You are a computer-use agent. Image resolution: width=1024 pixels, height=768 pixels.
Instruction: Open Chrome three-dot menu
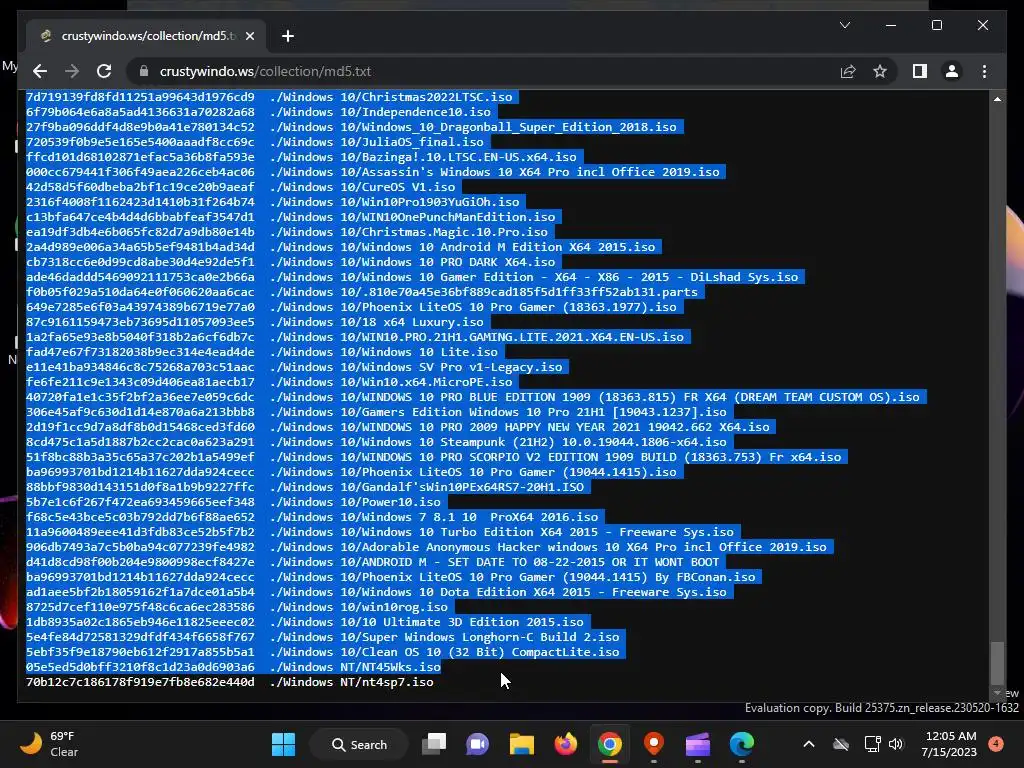tap(984, 71)
